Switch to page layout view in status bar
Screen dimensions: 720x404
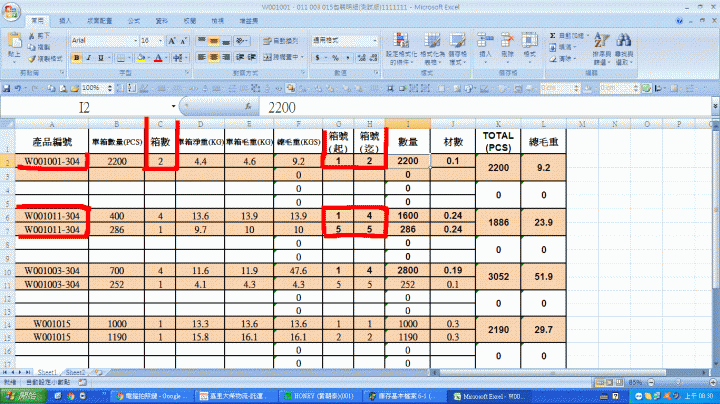point(610,382)
